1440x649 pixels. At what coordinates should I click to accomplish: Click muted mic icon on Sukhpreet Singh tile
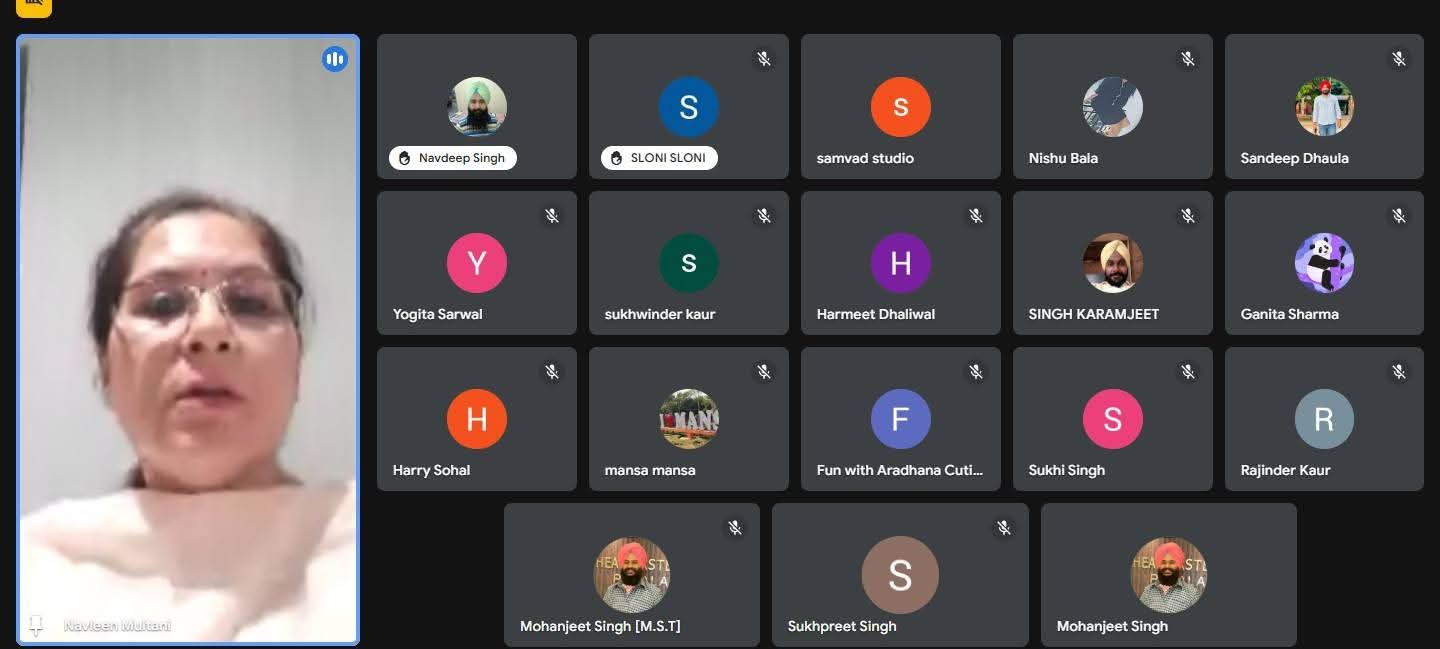[x=1004, y=528]
